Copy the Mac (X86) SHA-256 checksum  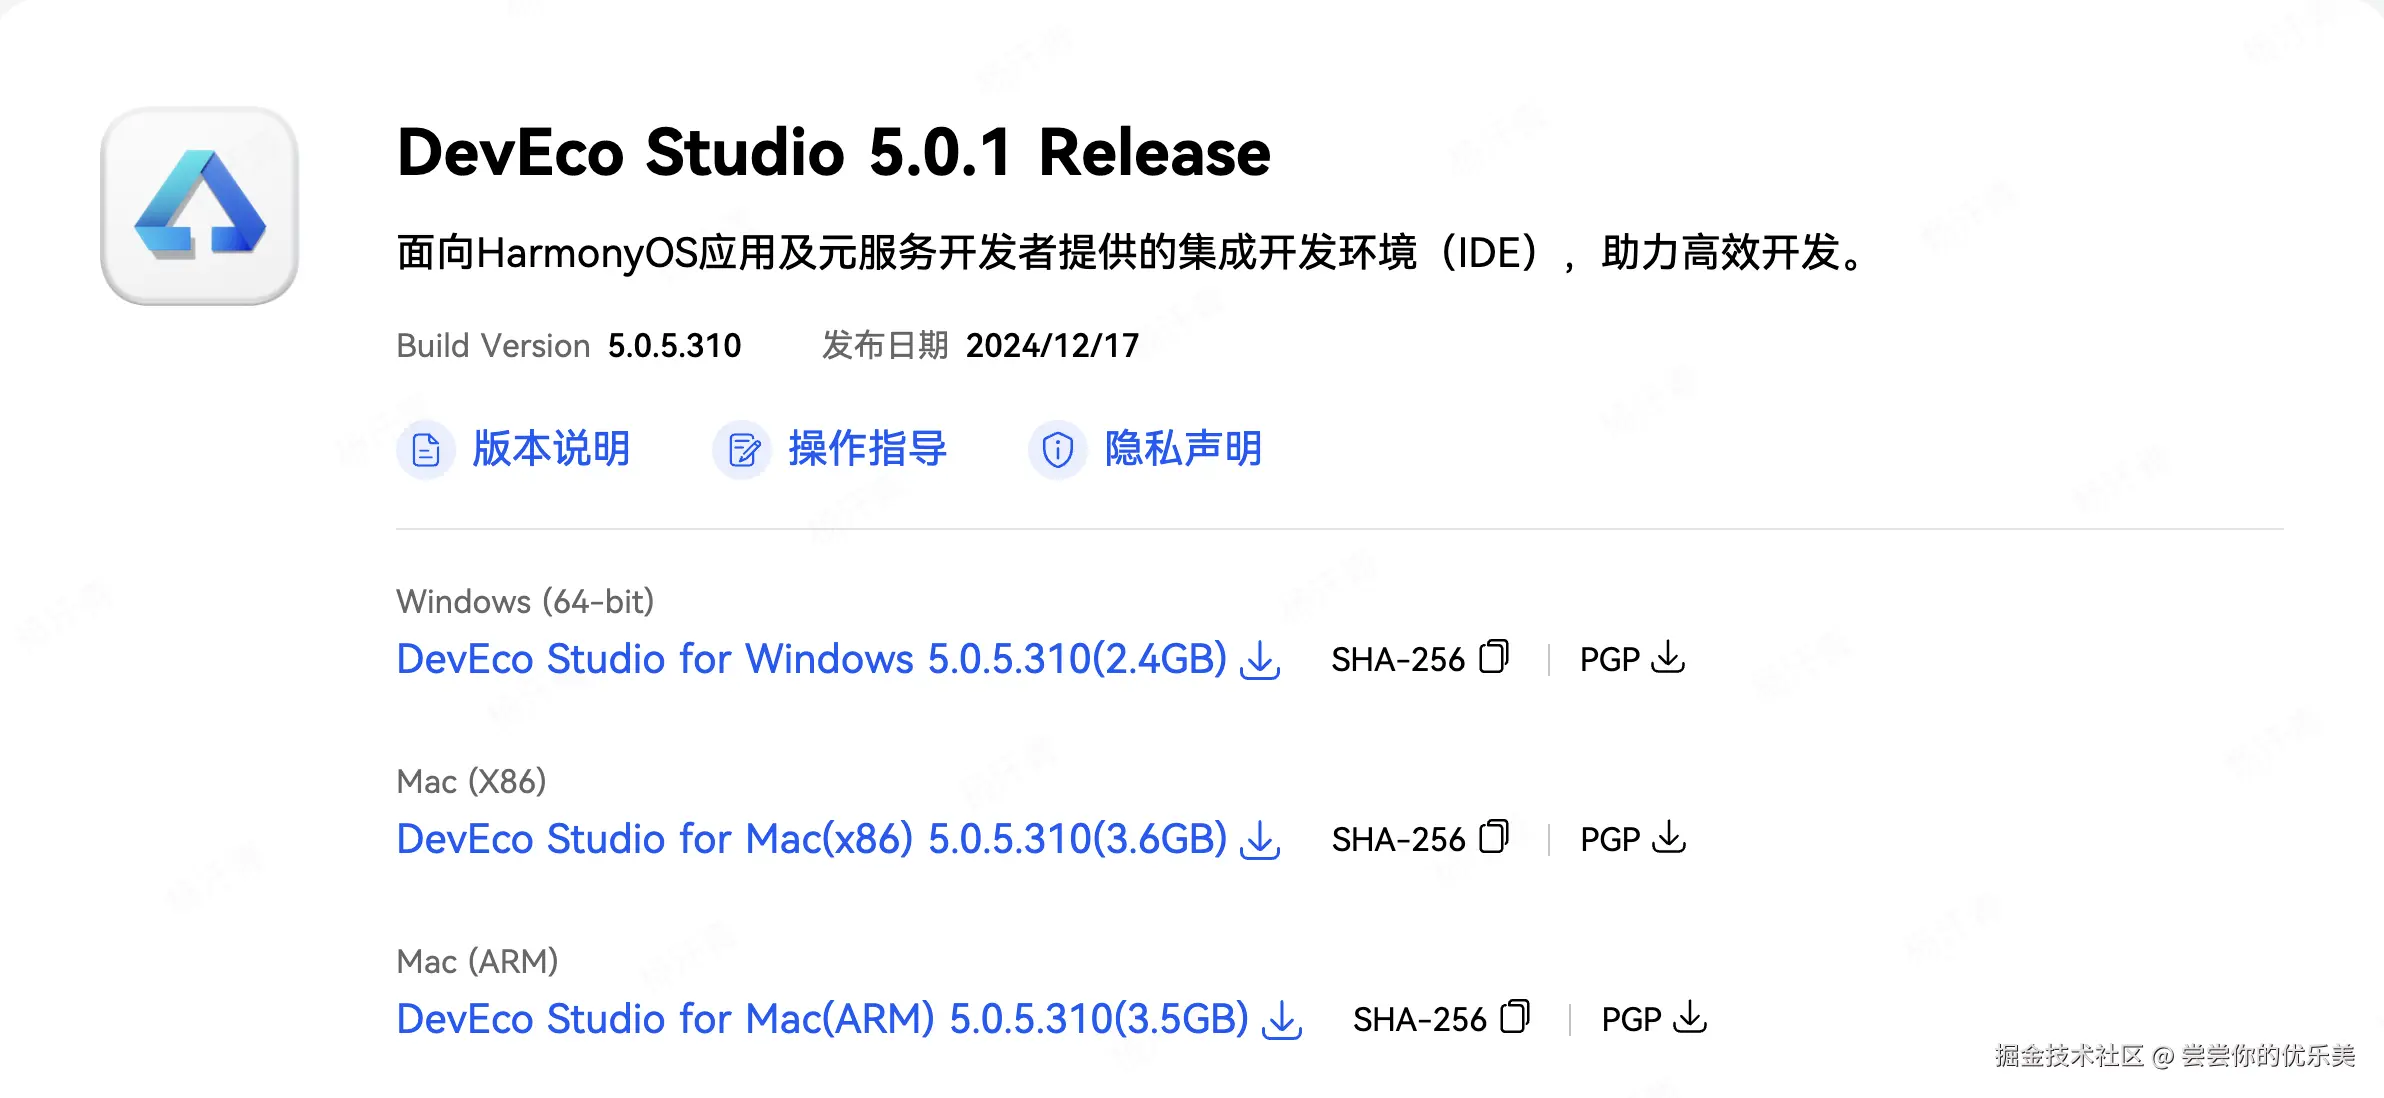click(x=1493, y=837)
